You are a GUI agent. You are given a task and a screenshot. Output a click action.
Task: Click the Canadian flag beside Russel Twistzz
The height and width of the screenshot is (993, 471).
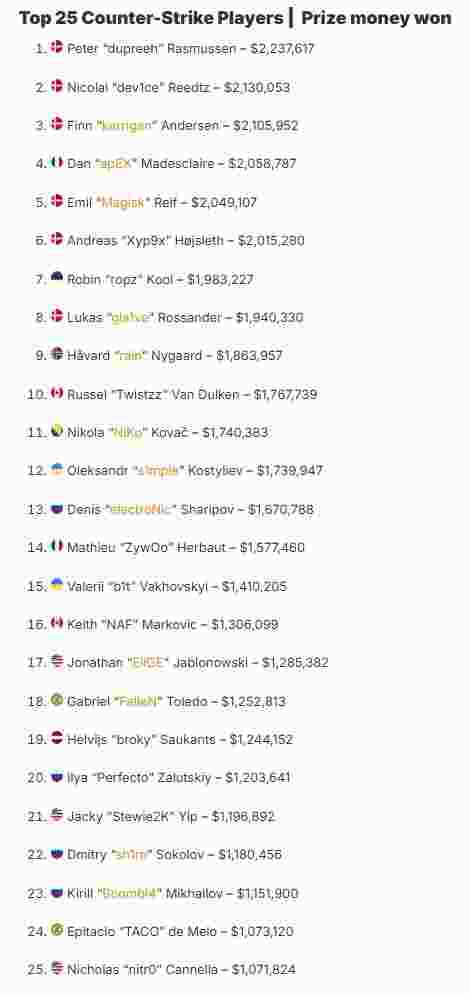pyautogui.click(x=57, y=393)
